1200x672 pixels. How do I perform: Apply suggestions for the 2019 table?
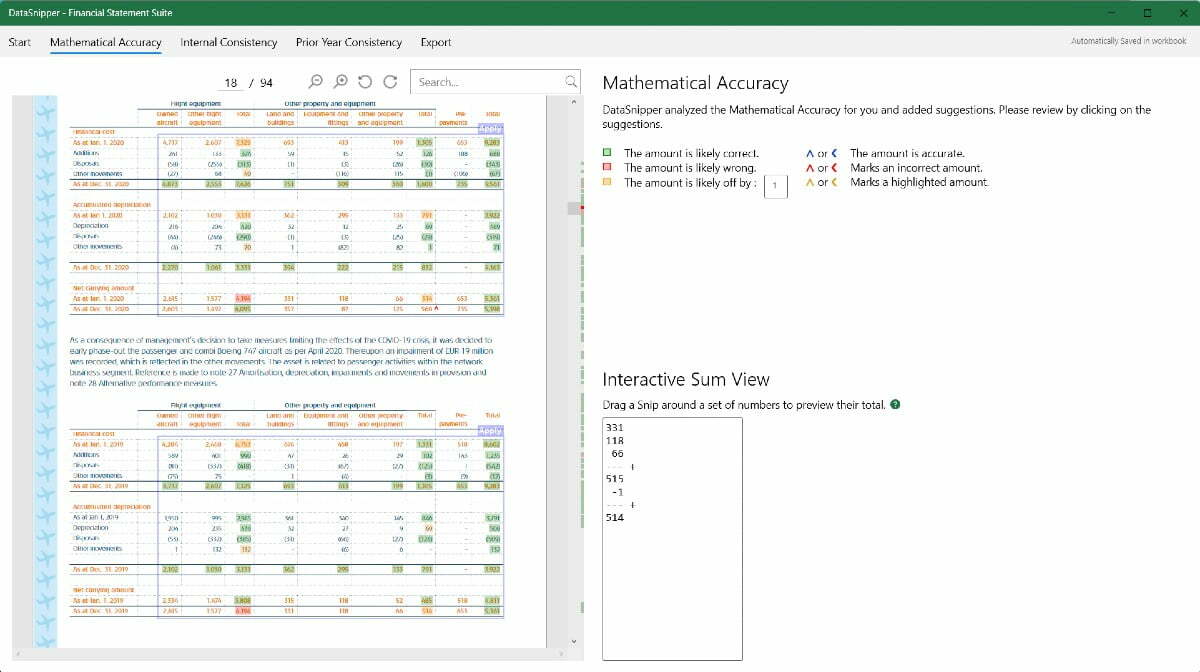point(490,430)
